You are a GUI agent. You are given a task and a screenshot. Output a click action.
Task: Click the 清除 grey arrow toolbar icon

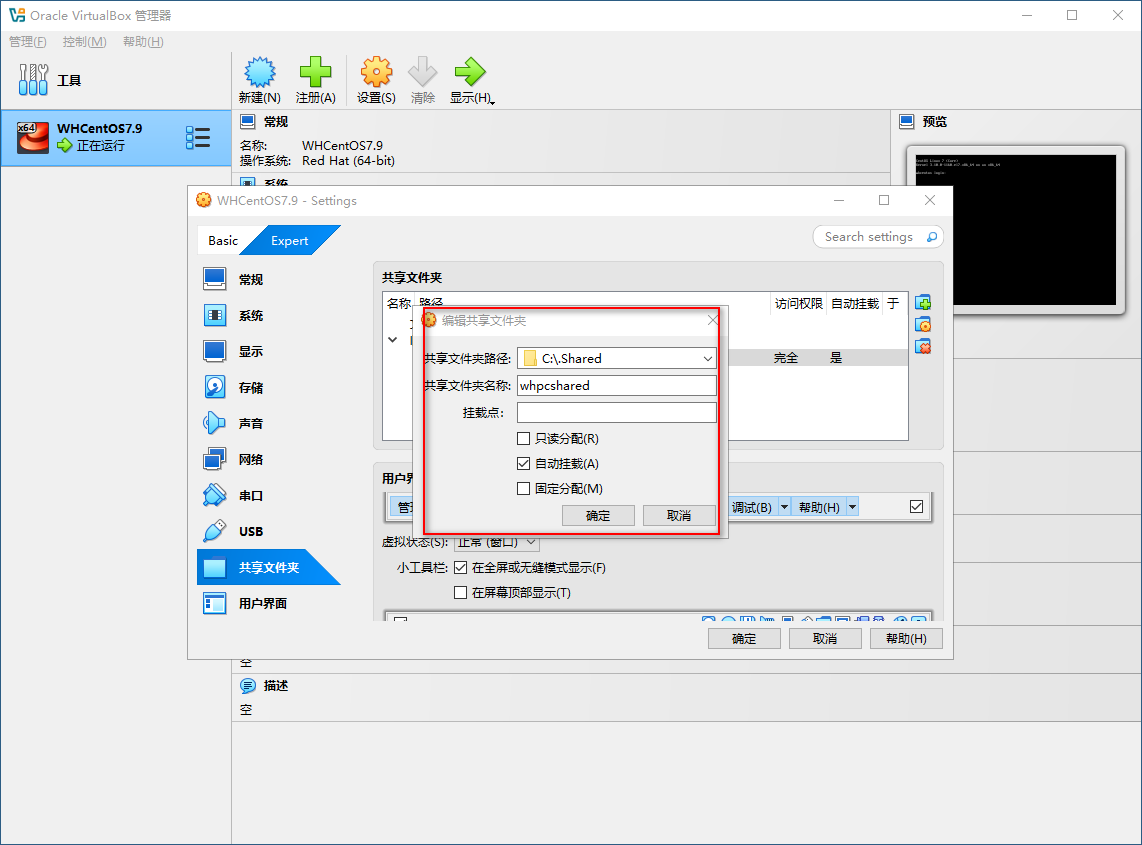pyautogui.click(x=422, y=72)
